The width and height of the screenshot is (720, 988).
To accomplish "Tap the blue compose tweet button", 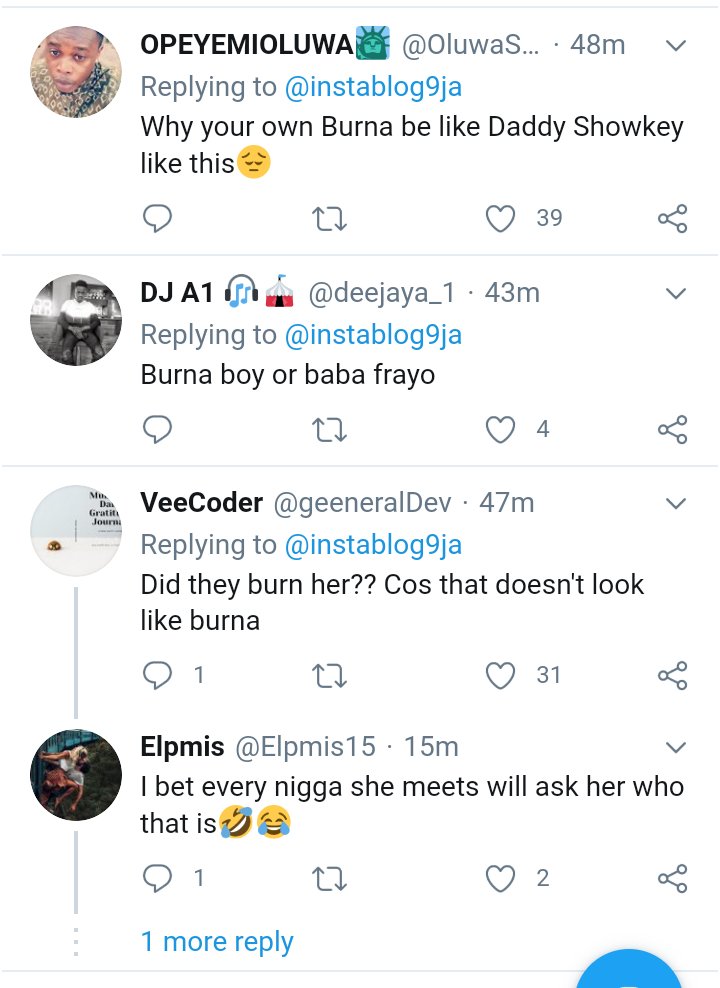I will pos(630,970).
